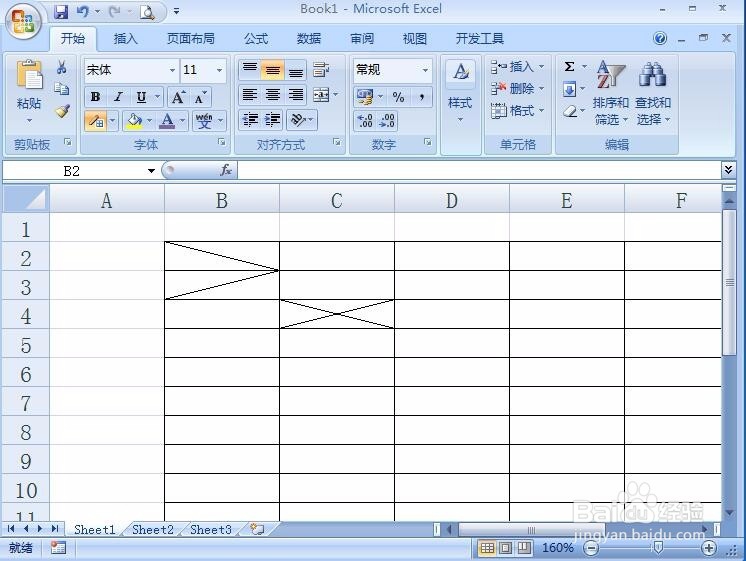Screen dimensions: 746x561
Task: Click the insert function fx button
Action: coord(226,170)
